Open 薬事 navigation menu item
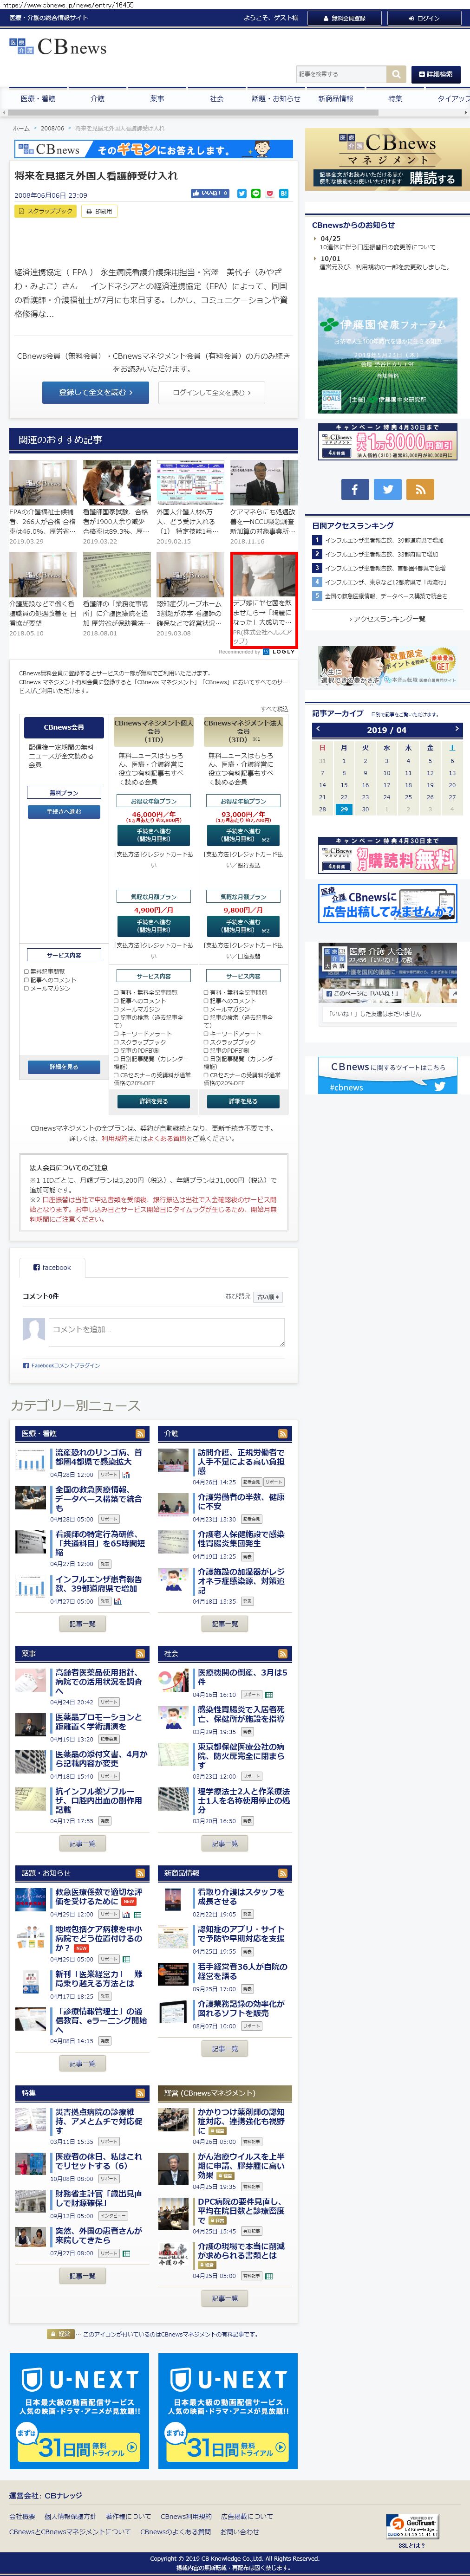 click(x=157, y=99)
